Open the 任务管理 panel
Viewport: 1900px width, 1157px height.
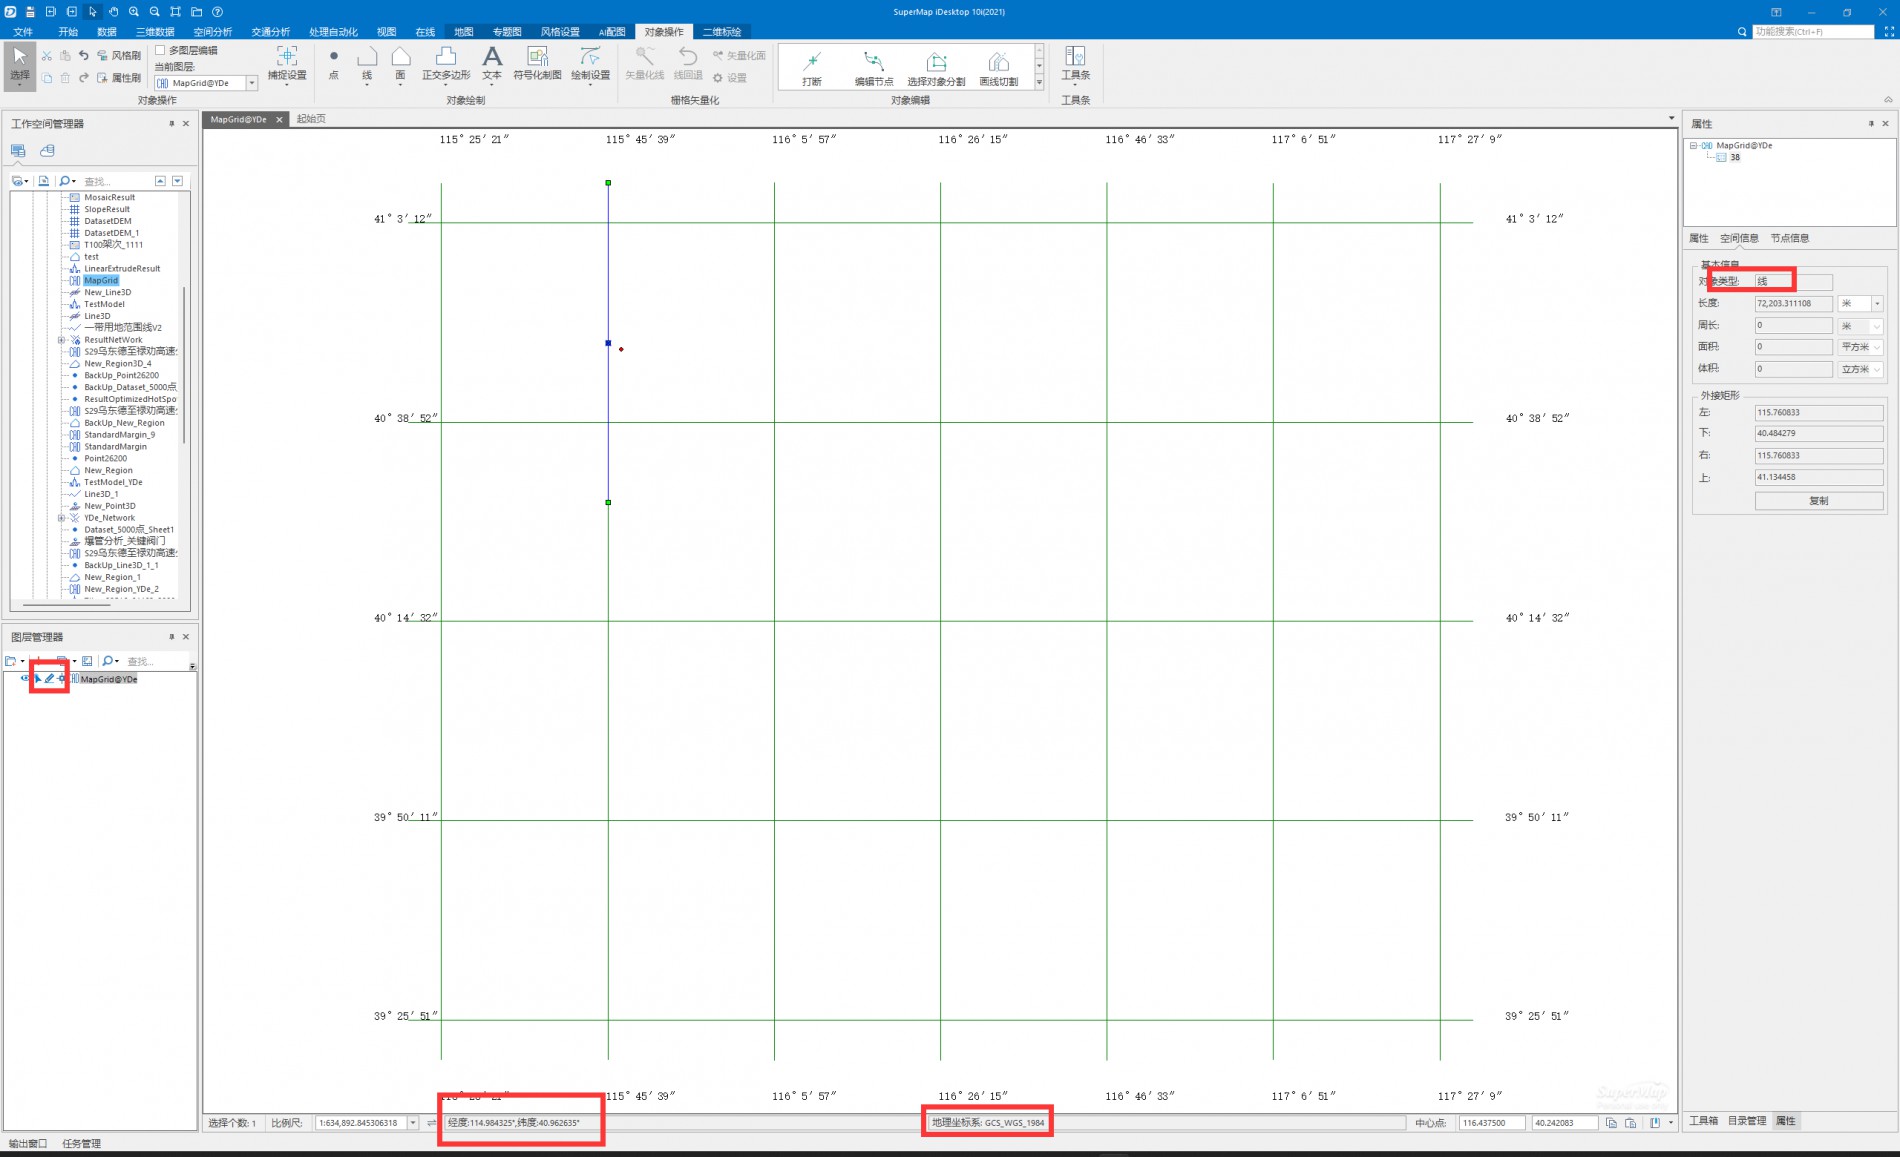(82, 1143)
